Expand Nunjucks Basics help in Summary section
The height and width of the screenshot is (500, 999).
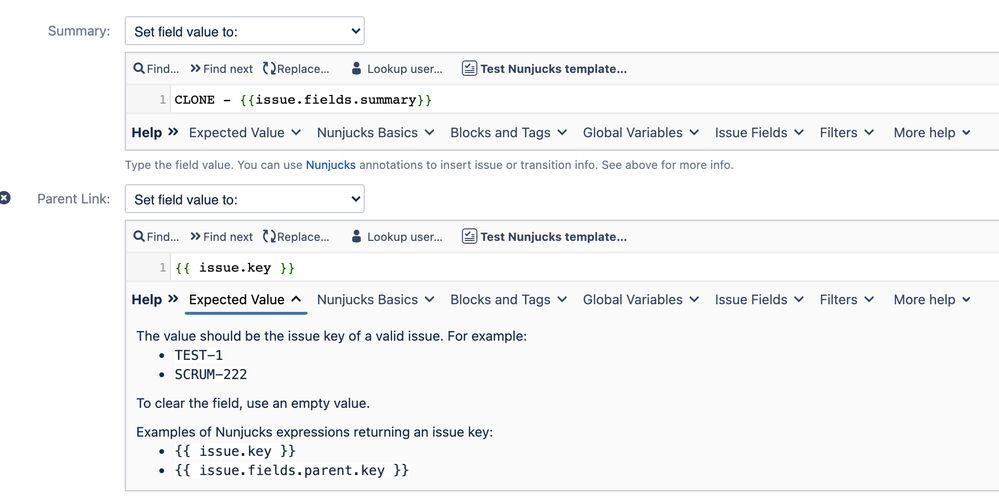click(375, 132)
